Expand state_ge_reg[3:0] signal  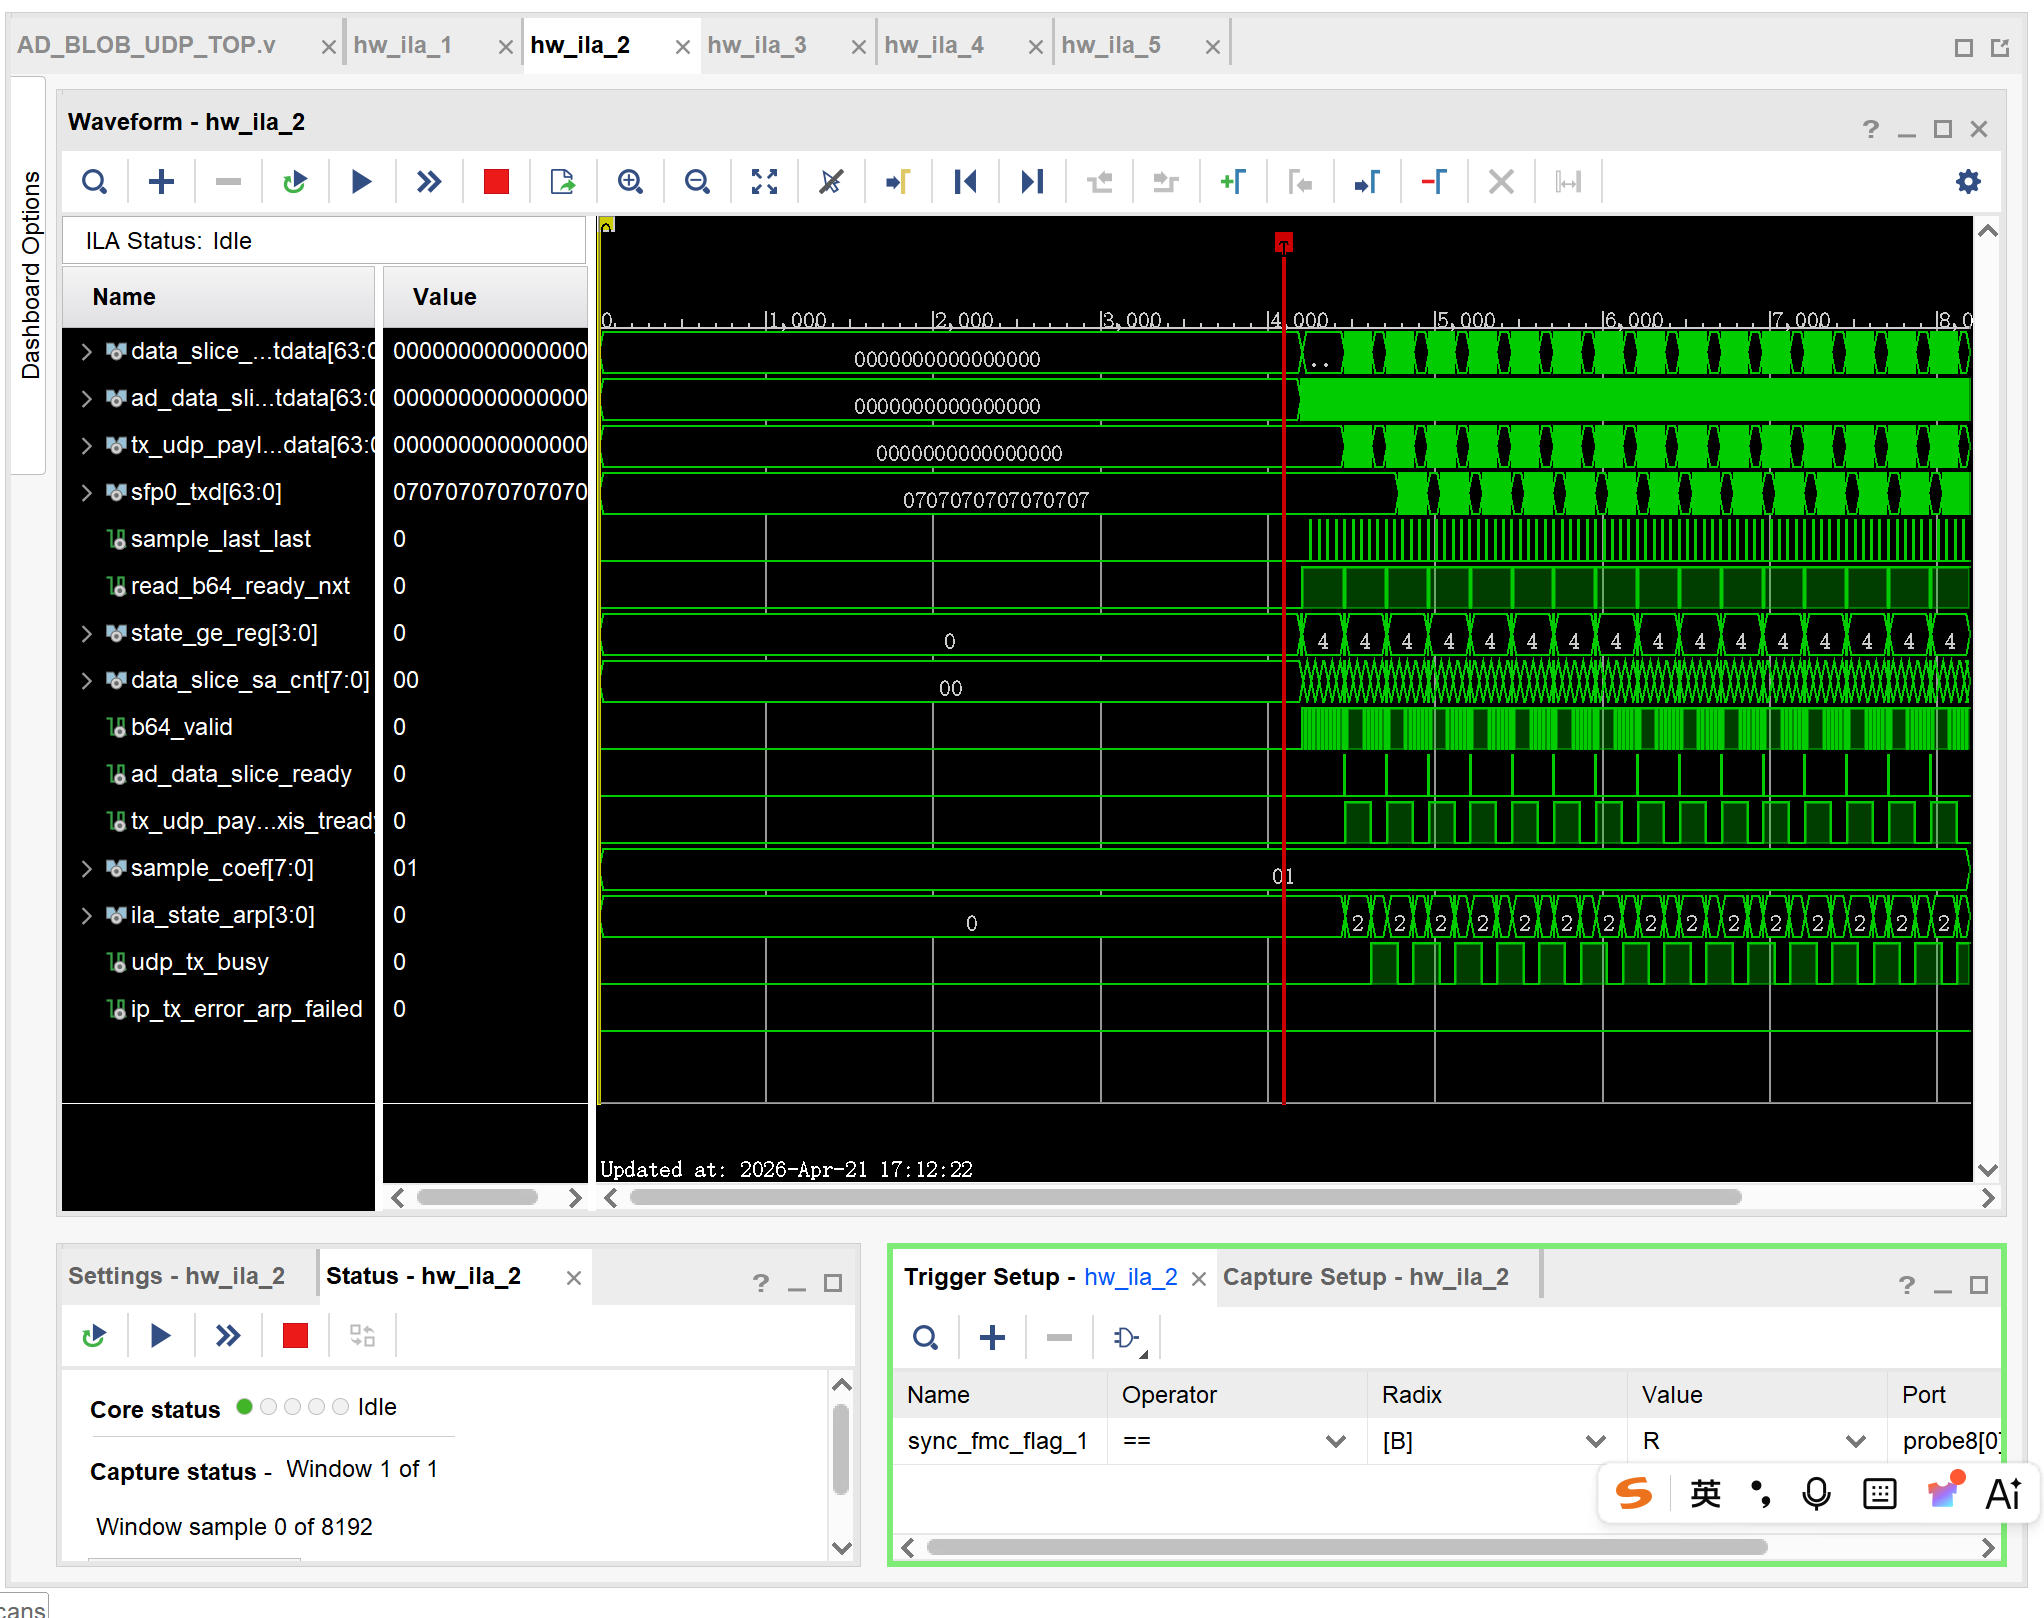pyautogui.click(x=86, y=633)
